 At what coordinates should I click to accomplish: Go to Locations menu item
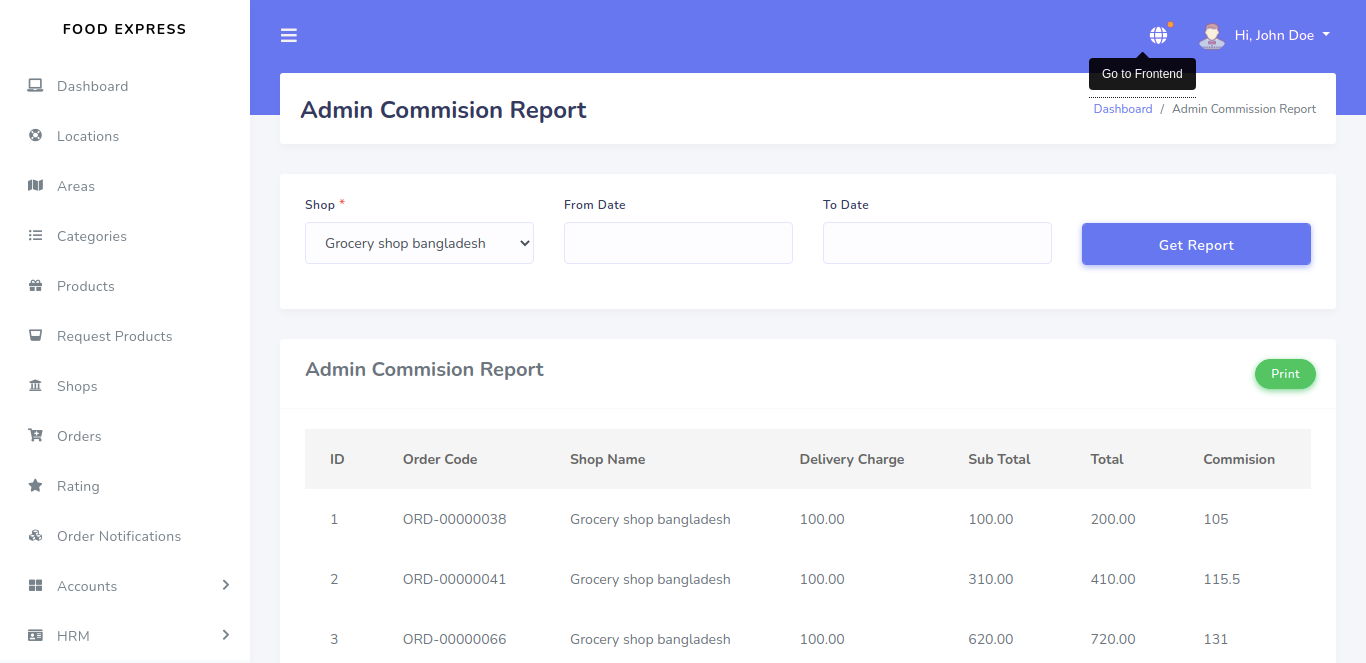[88, 136]
